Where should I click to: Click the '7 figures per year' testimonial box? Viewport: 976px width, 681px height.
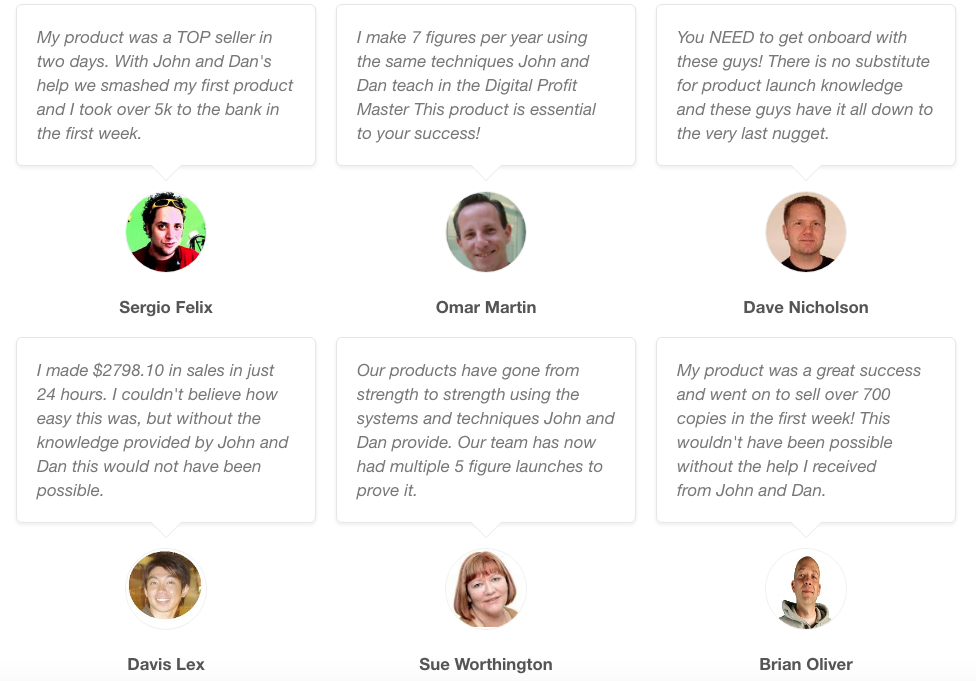(x=486, y=85)
